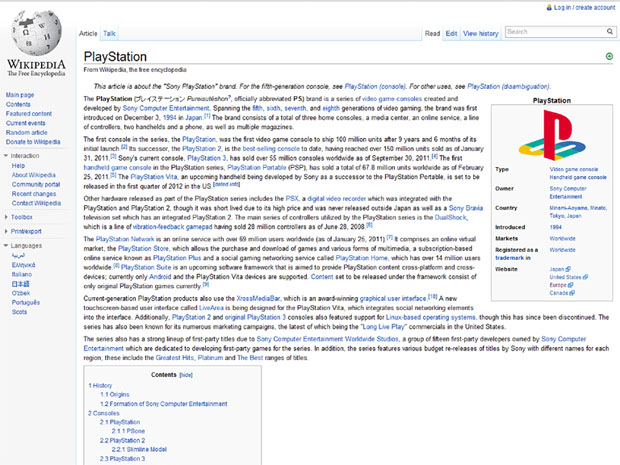Open DualShock link
This screenshot has height=465, width=620.
[x=451, y=217]
